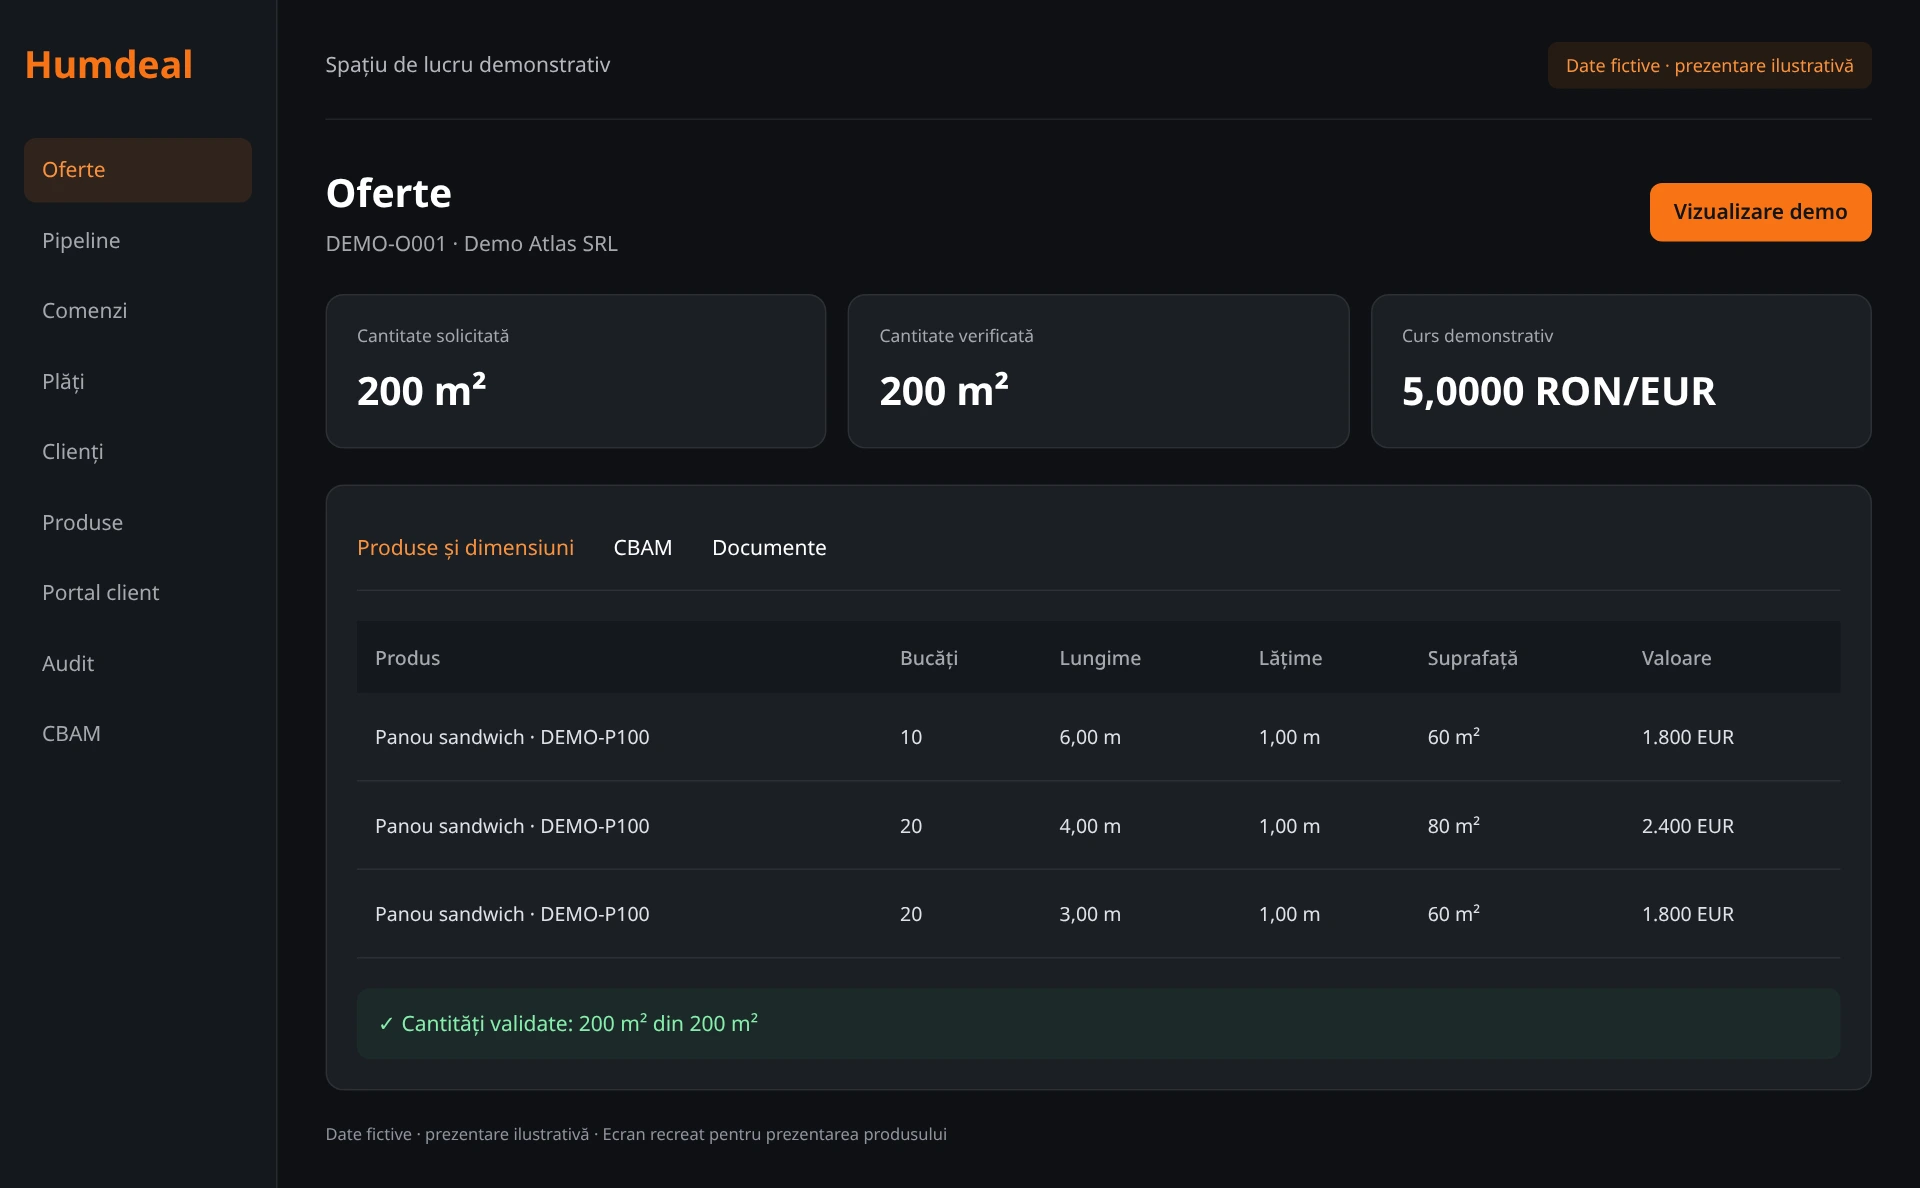Click the footer note Ecran recreat pentru prezentarea produsului
1920x1188 pixels.
click(x=775, y=1134)
